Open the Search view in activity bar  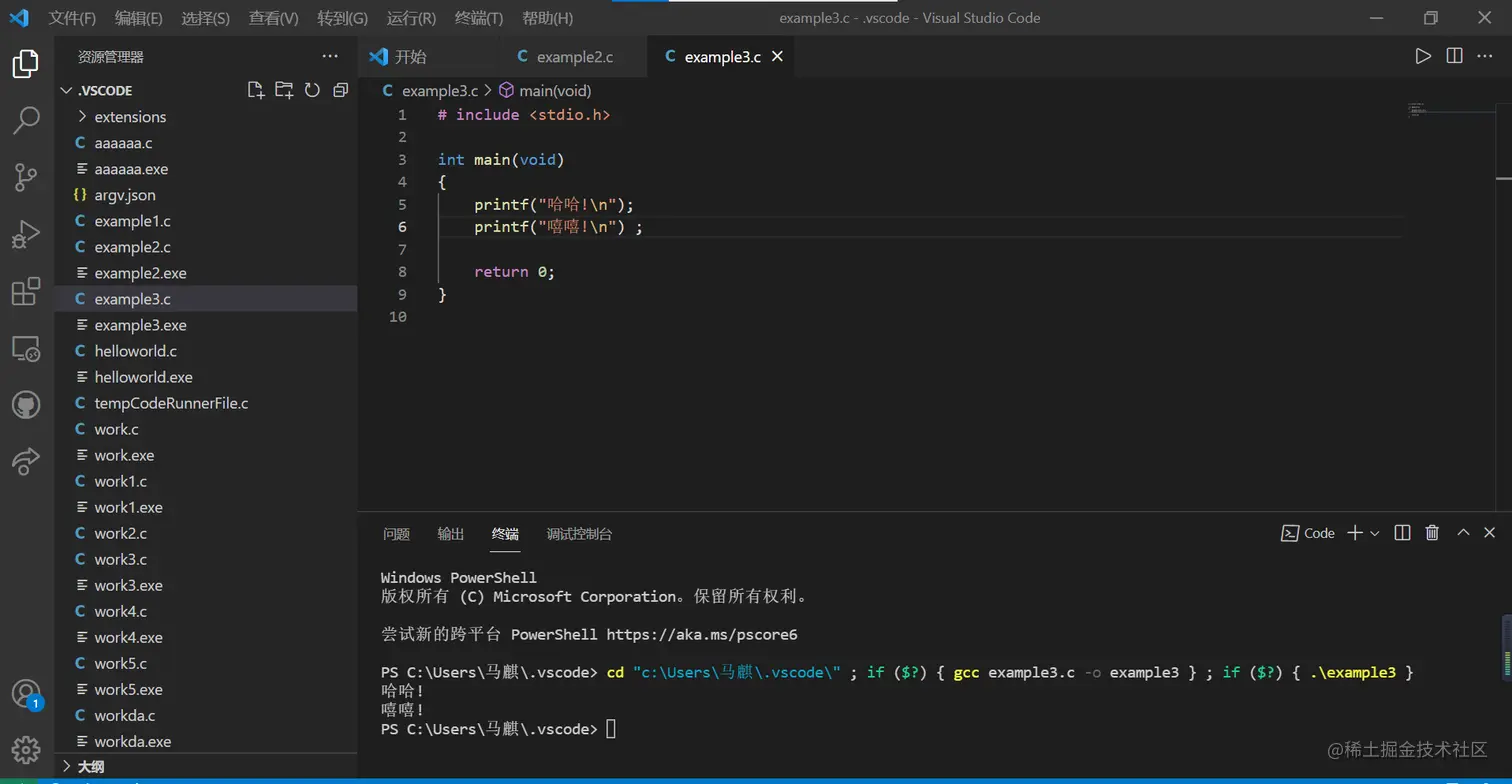pos(25,121)
